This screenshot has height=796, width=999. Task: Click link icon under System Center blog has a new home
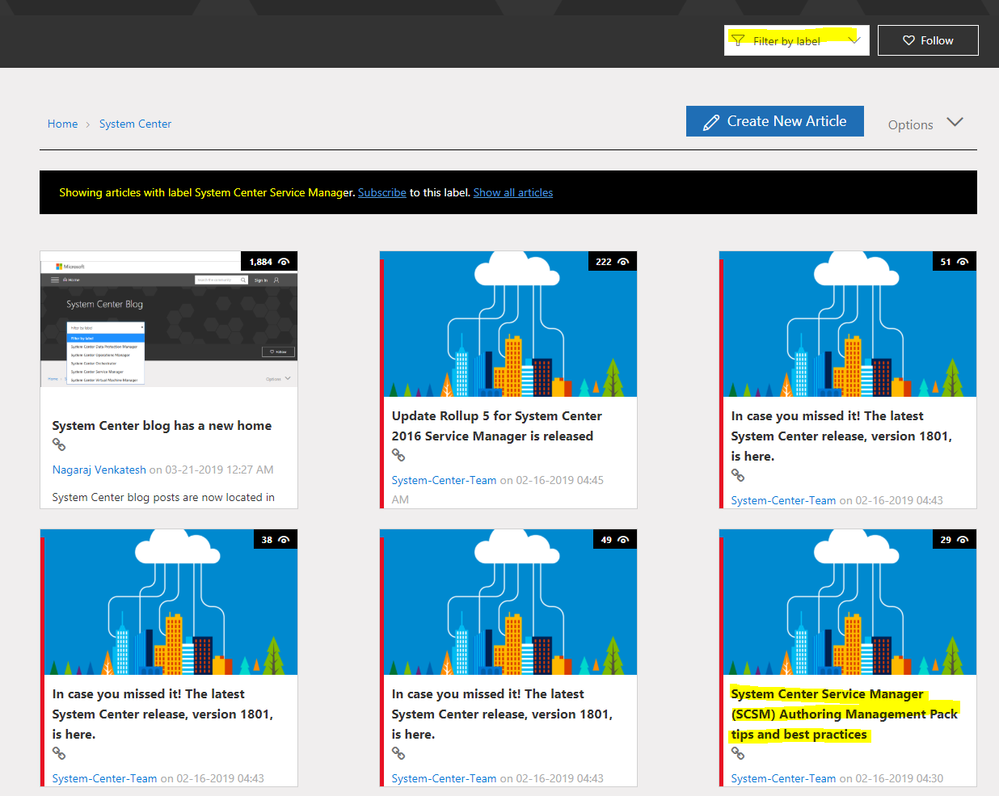point(59,444)
